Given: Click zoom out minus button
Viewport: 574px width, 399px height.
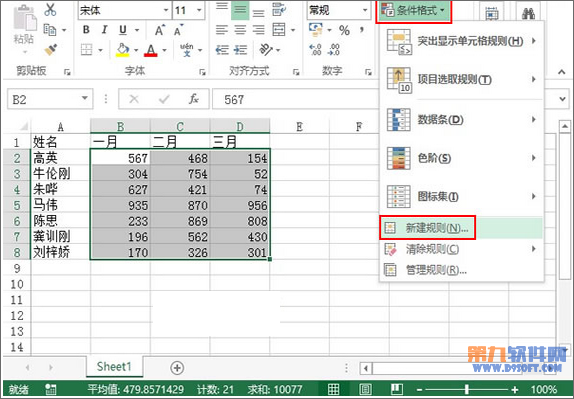Looking at the screenshot, I should coord(420,389).
